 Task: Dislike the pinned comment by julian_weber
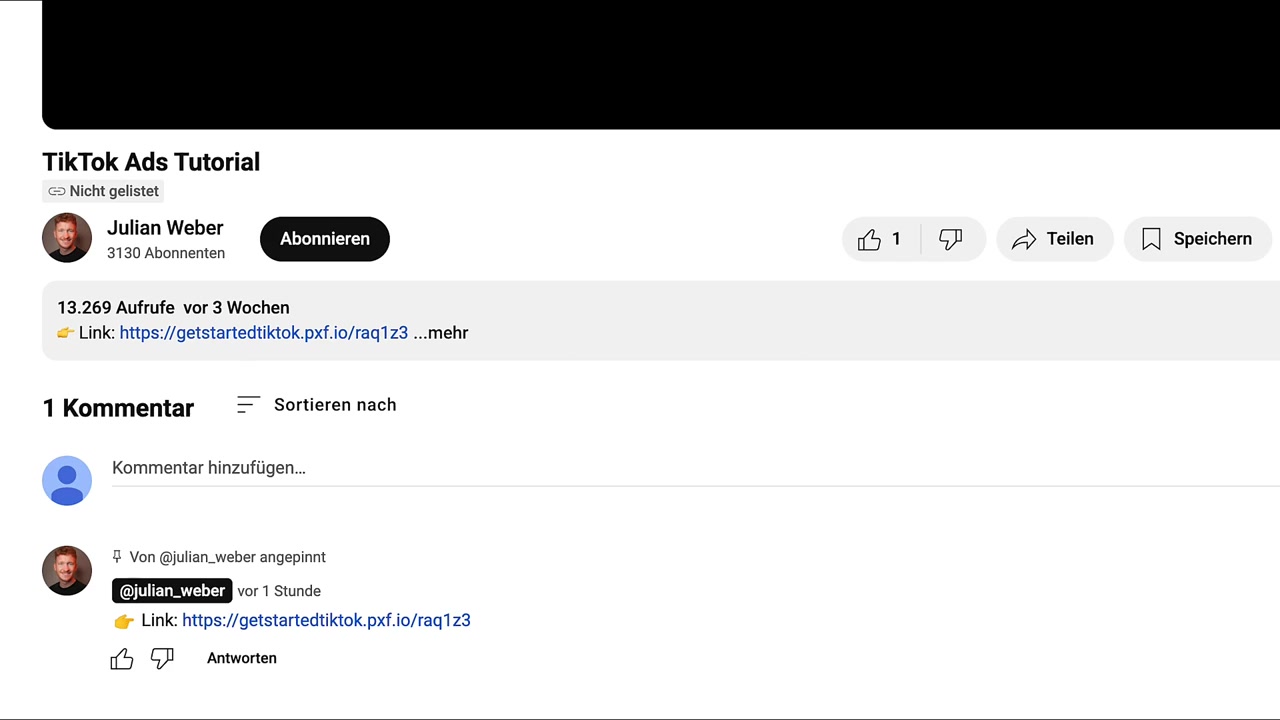[x=162, y=658]
